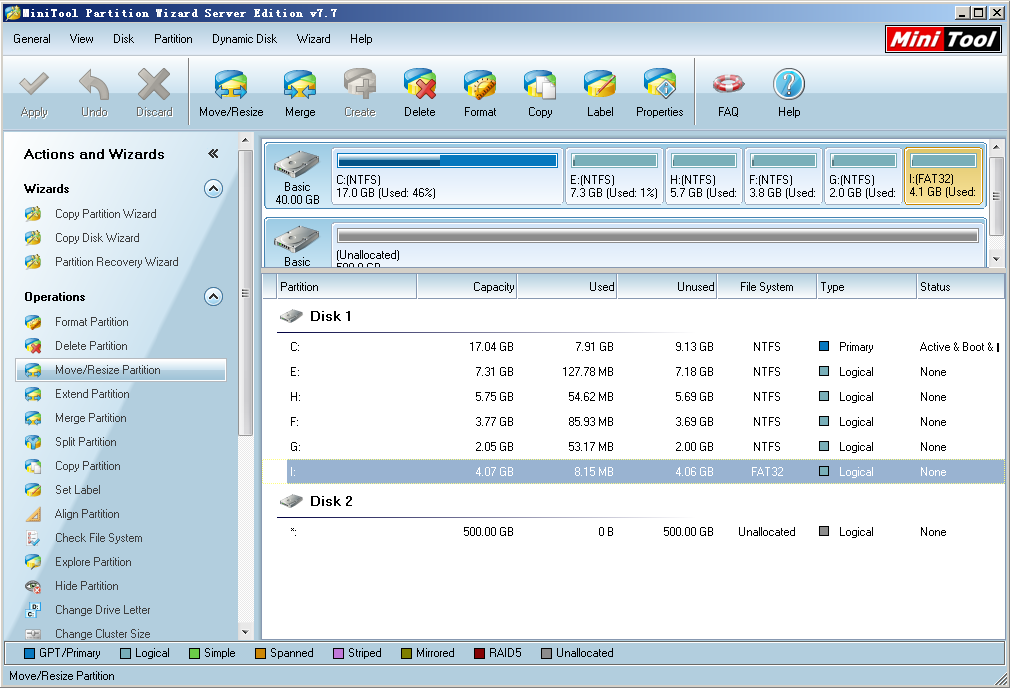Select E:(NTFS) block in disk map
The height and width of the screenshot is (688, 1010).
[615, 177]
